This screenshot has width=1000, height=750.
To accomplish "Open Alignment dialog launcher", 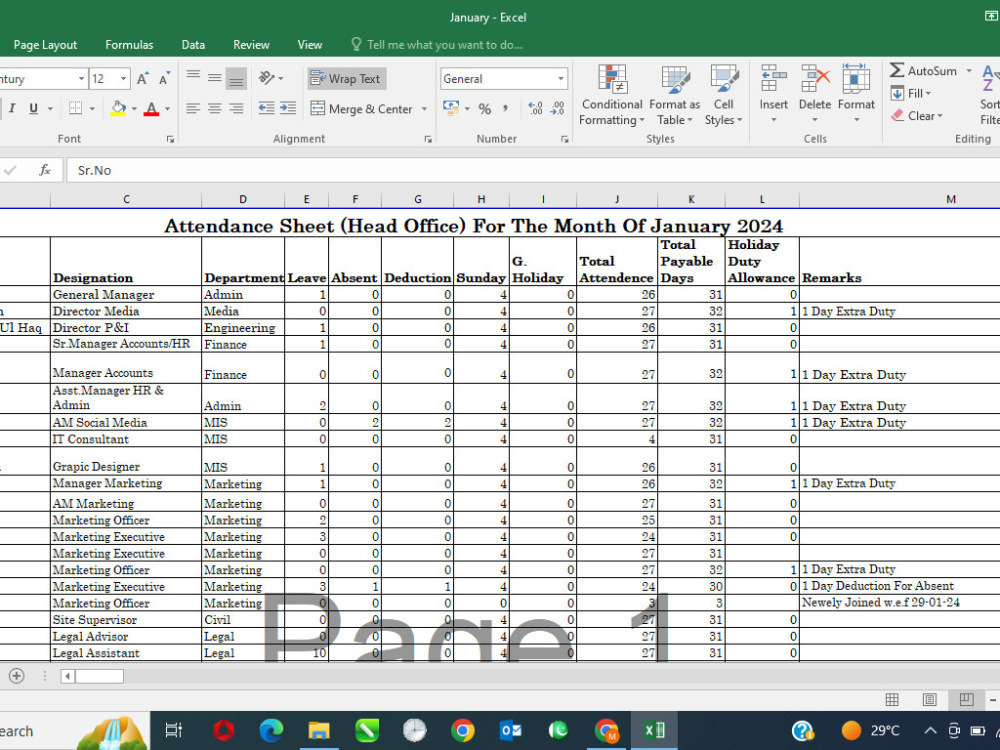I will [428, 139].
